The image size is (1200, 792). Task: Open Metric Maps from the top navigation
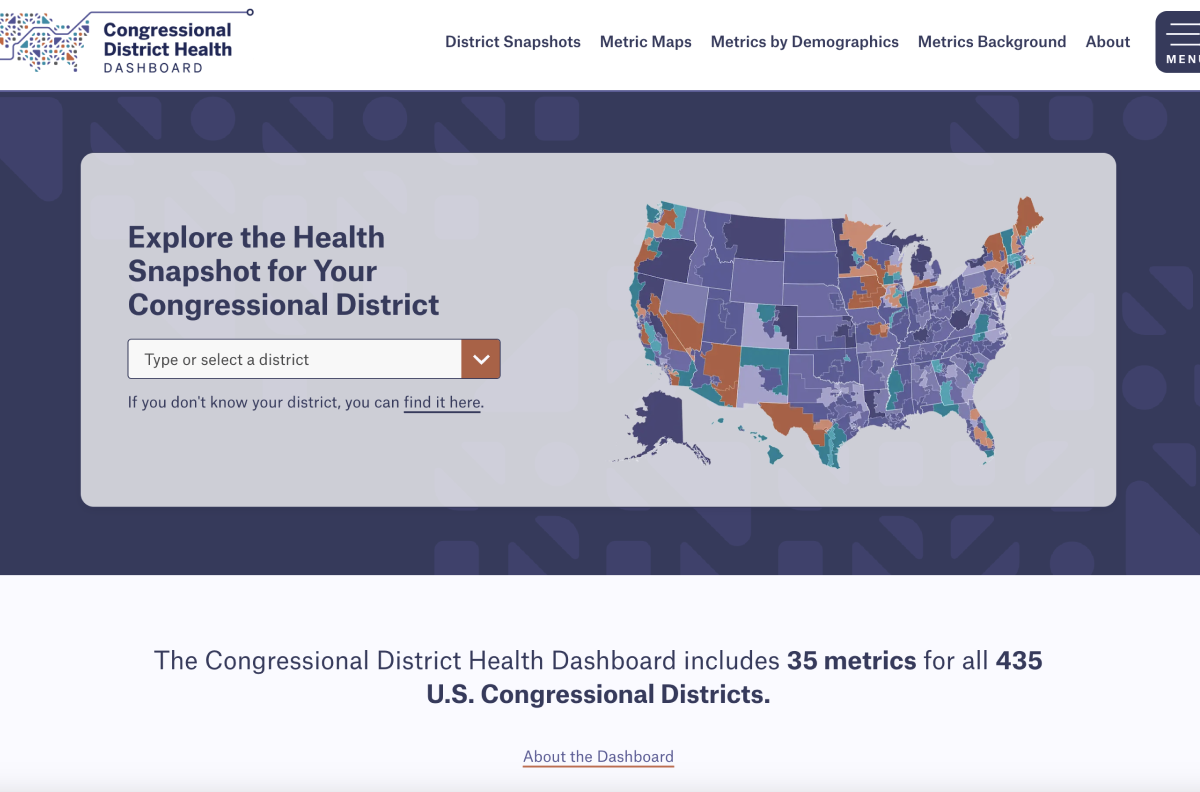pos(645,42)
